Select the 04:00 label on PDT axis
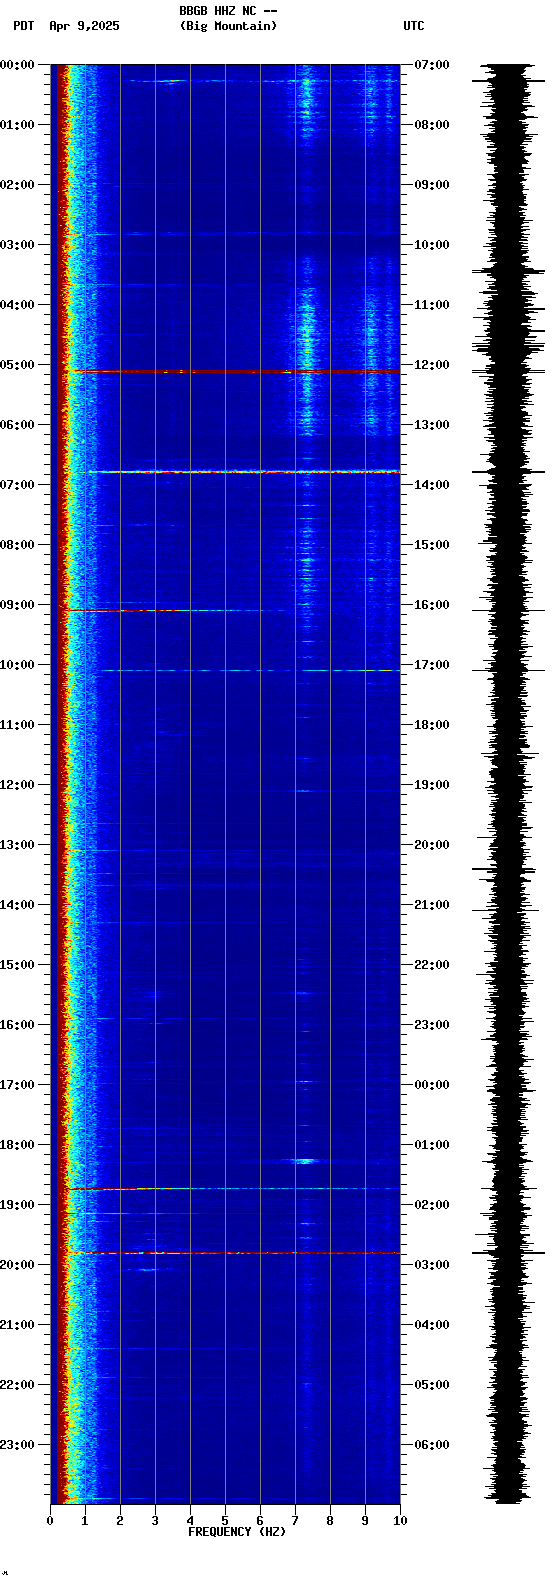This screenshot has width=552, height=1584. coord(17,305)
